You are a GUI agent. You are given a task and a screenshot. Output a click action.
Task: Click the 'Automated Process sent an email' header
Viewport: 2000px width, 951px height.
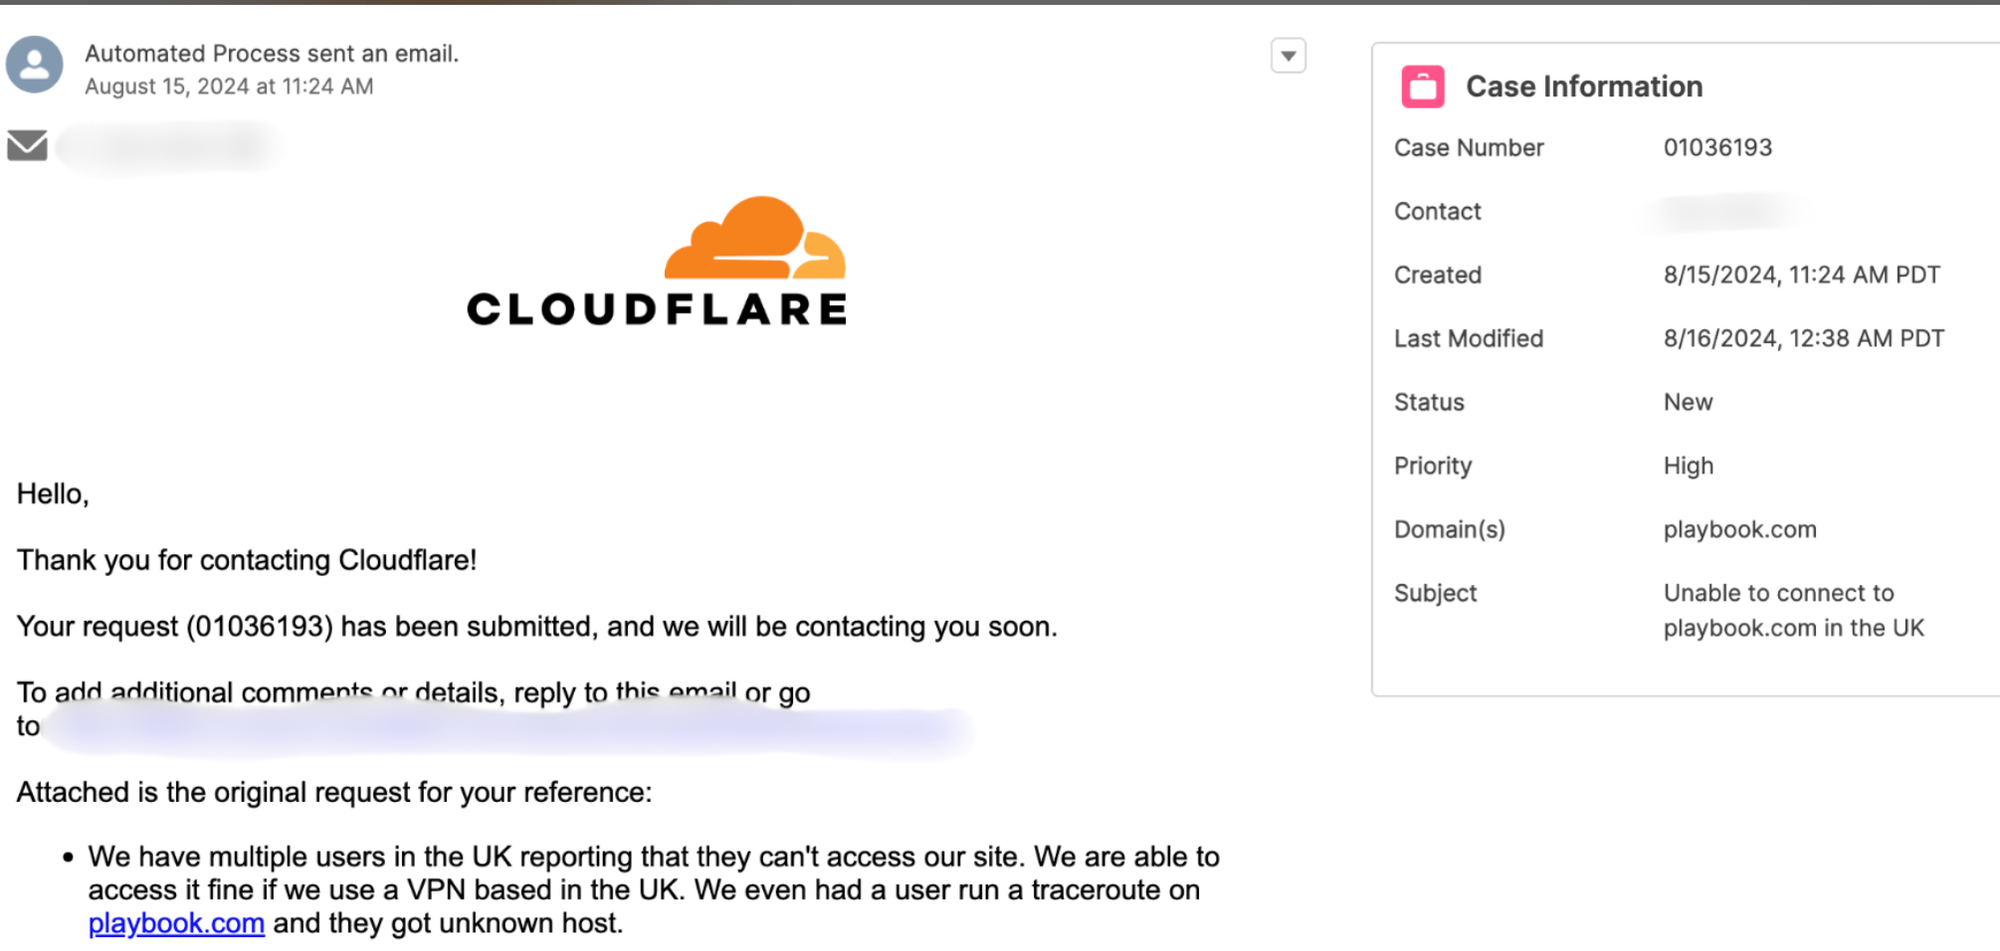click(x=272, y=54)
